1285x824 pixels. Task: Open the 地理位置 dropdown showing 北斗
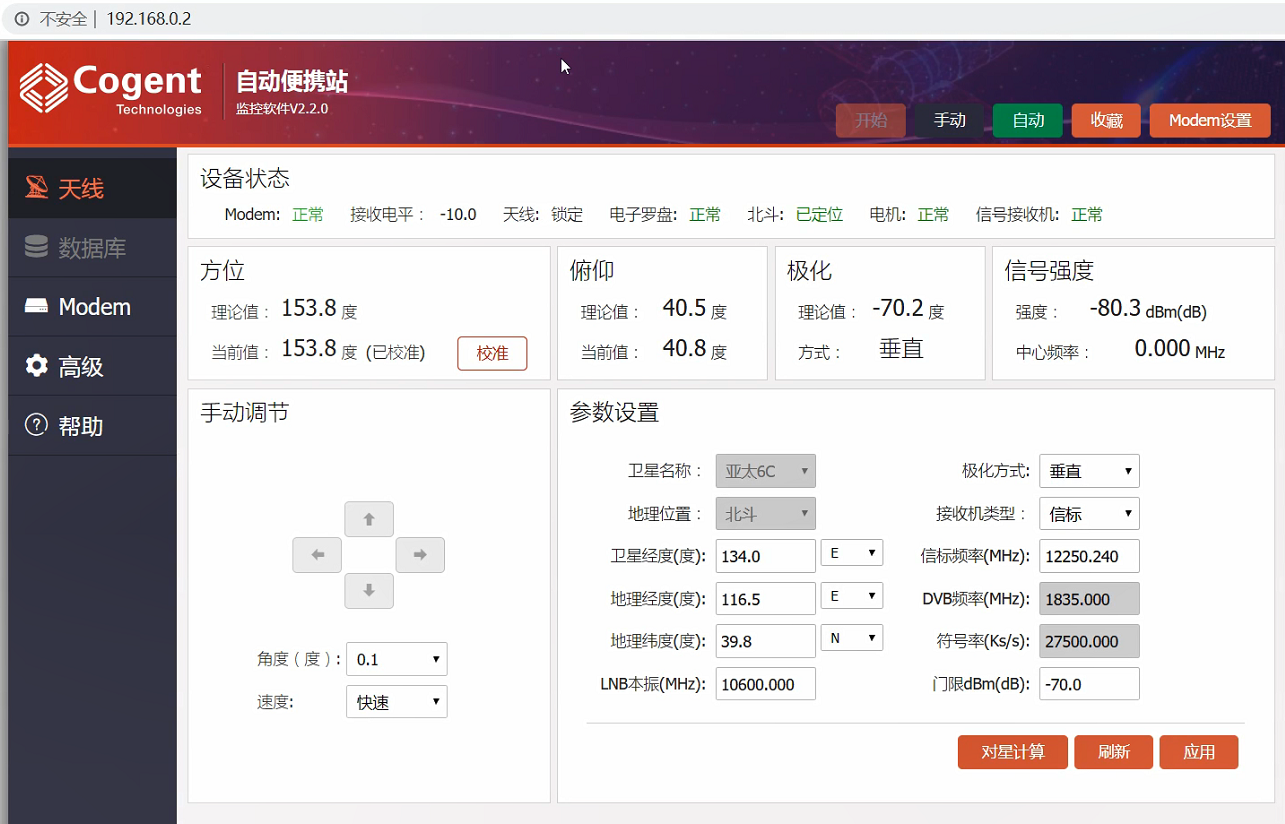(766, 513)
